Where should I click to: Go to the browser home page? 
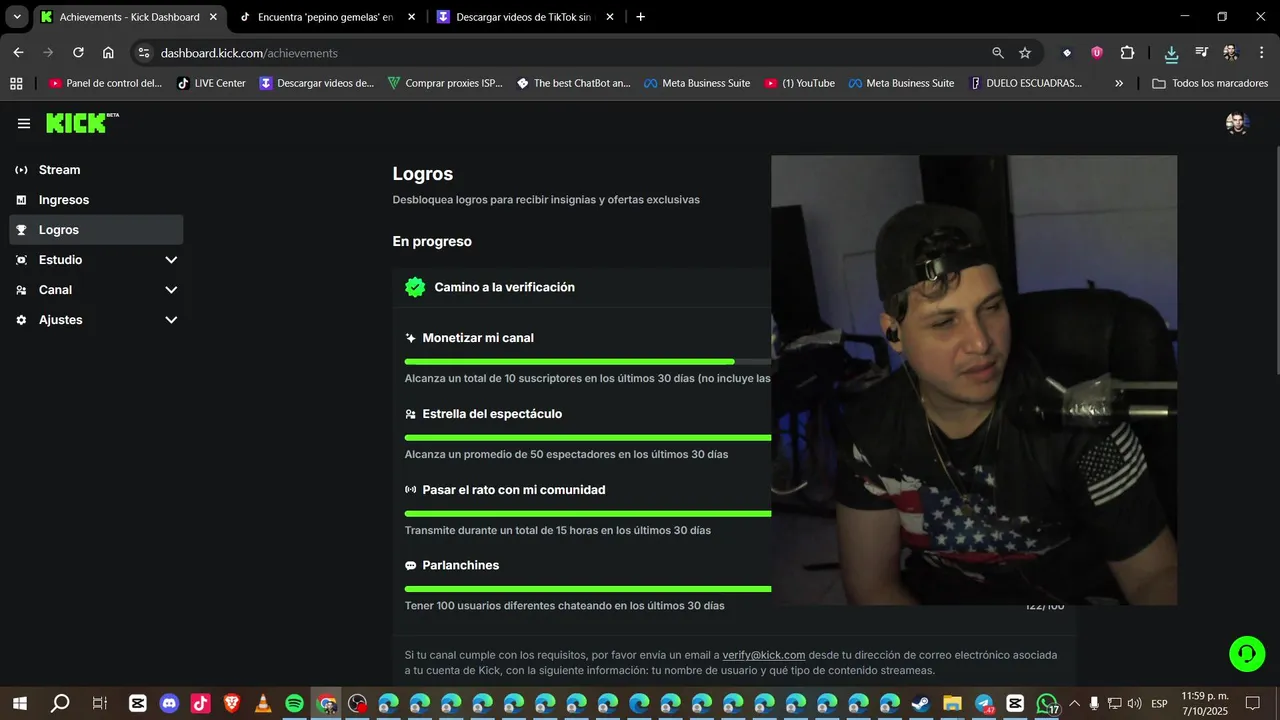(108, 53)
